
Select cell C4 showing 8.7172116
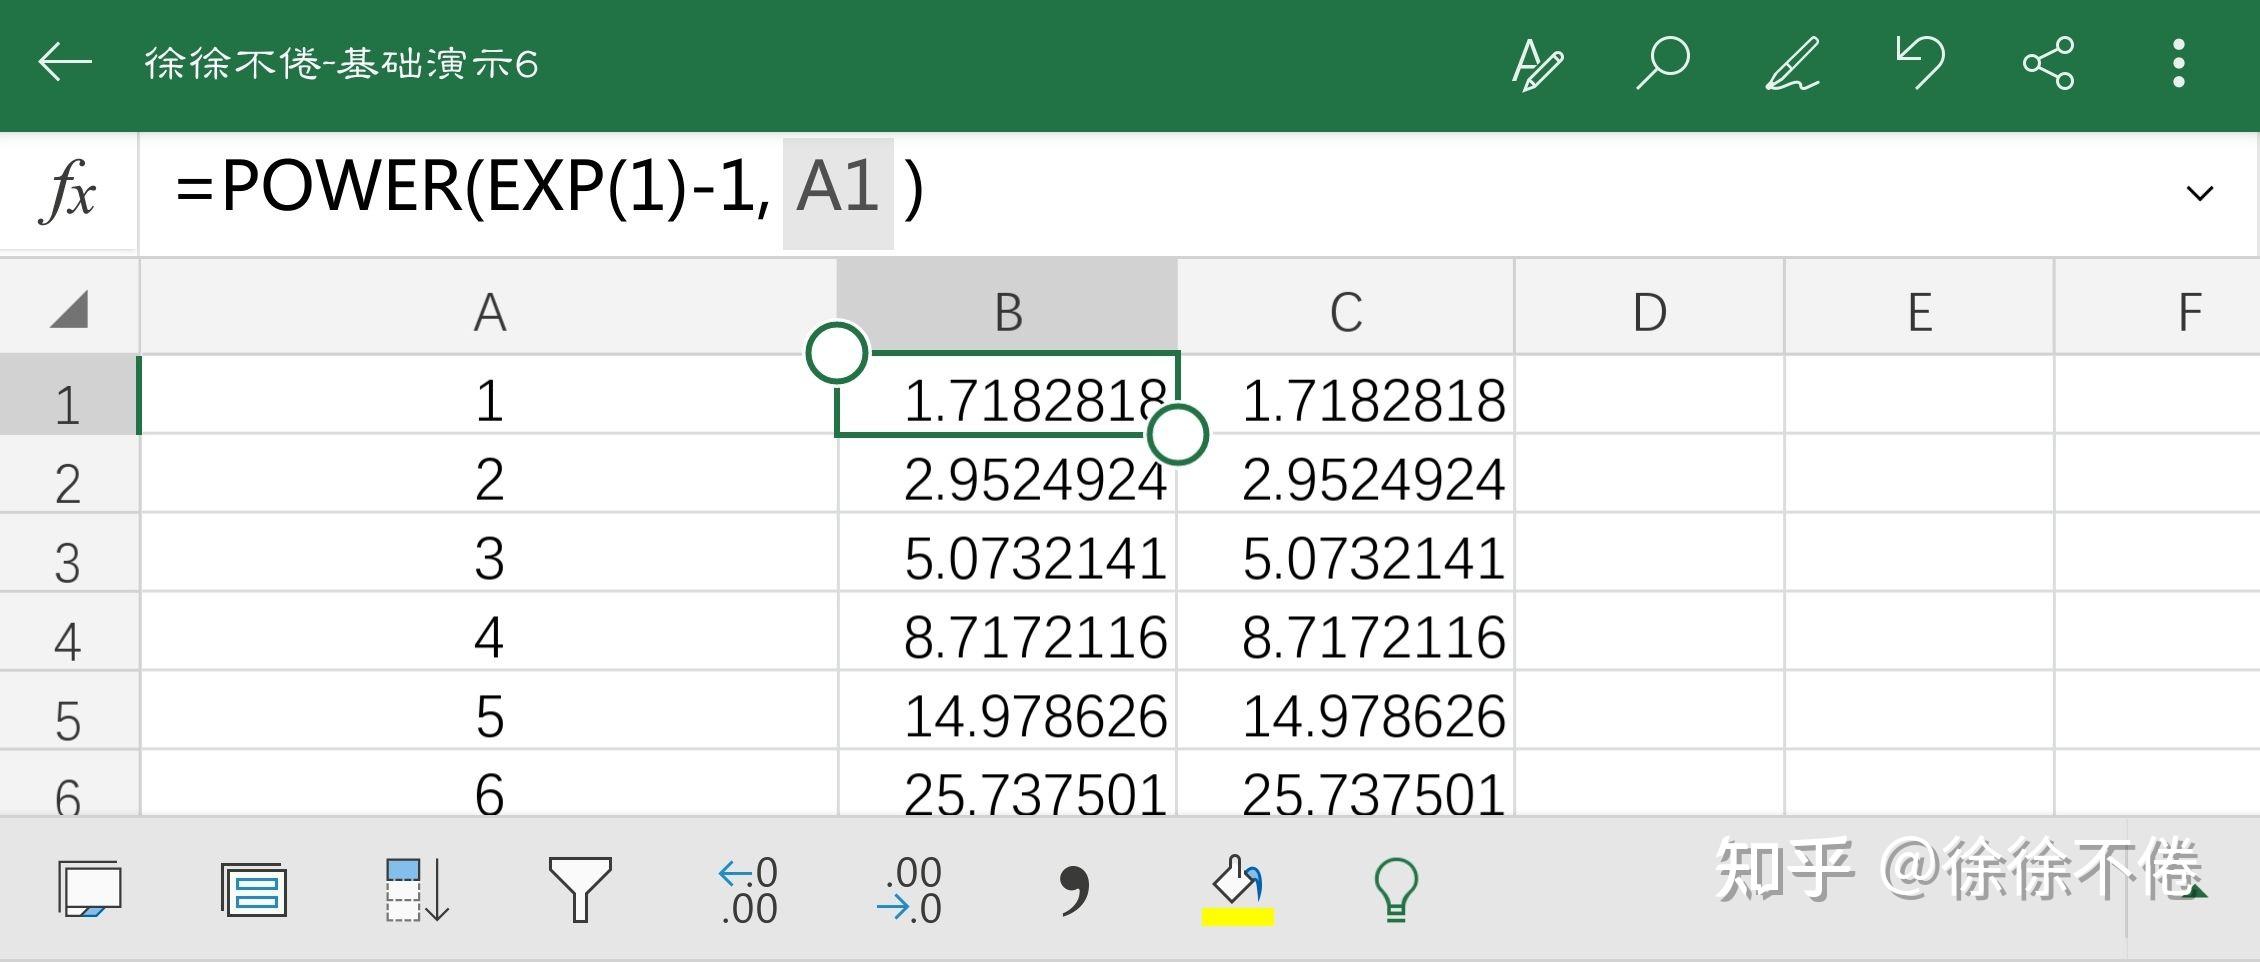[1346, 633]
